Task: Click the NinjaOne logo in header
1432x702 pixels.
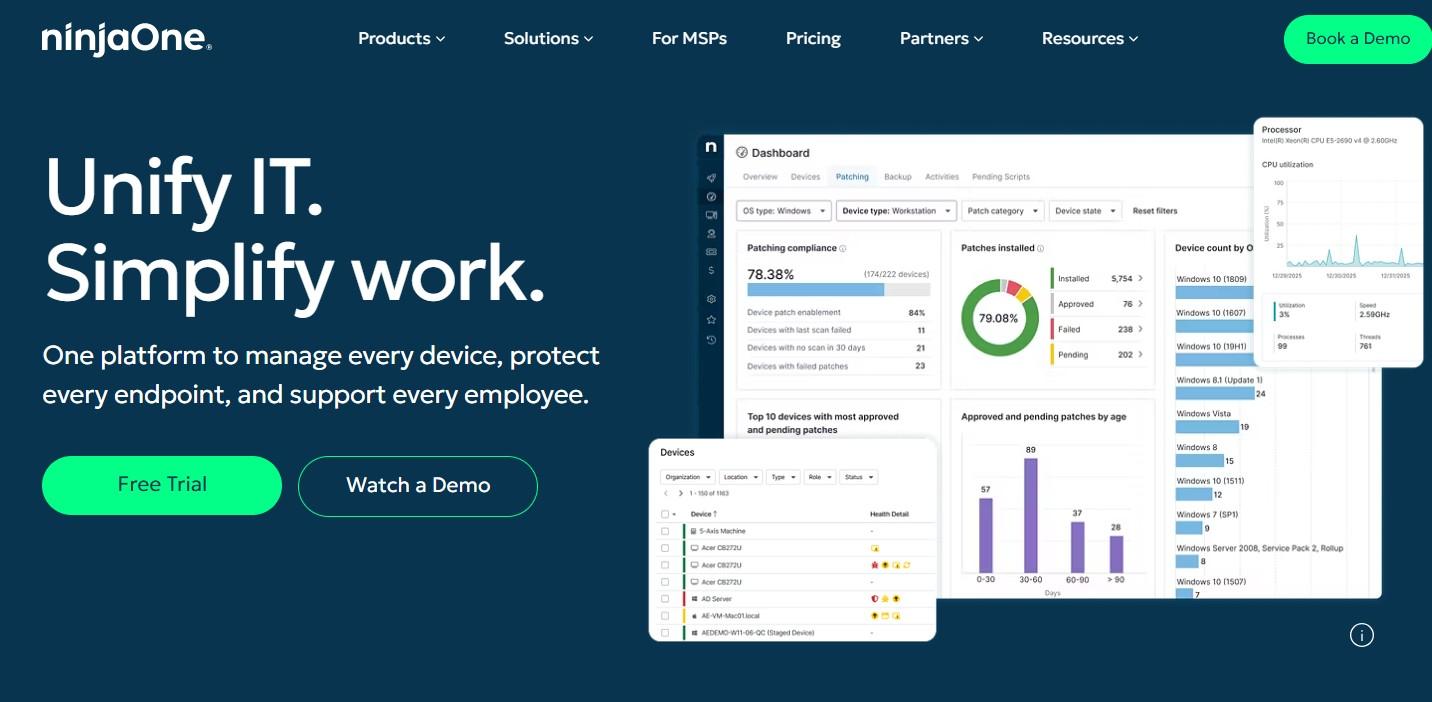Action: (126, 40)
